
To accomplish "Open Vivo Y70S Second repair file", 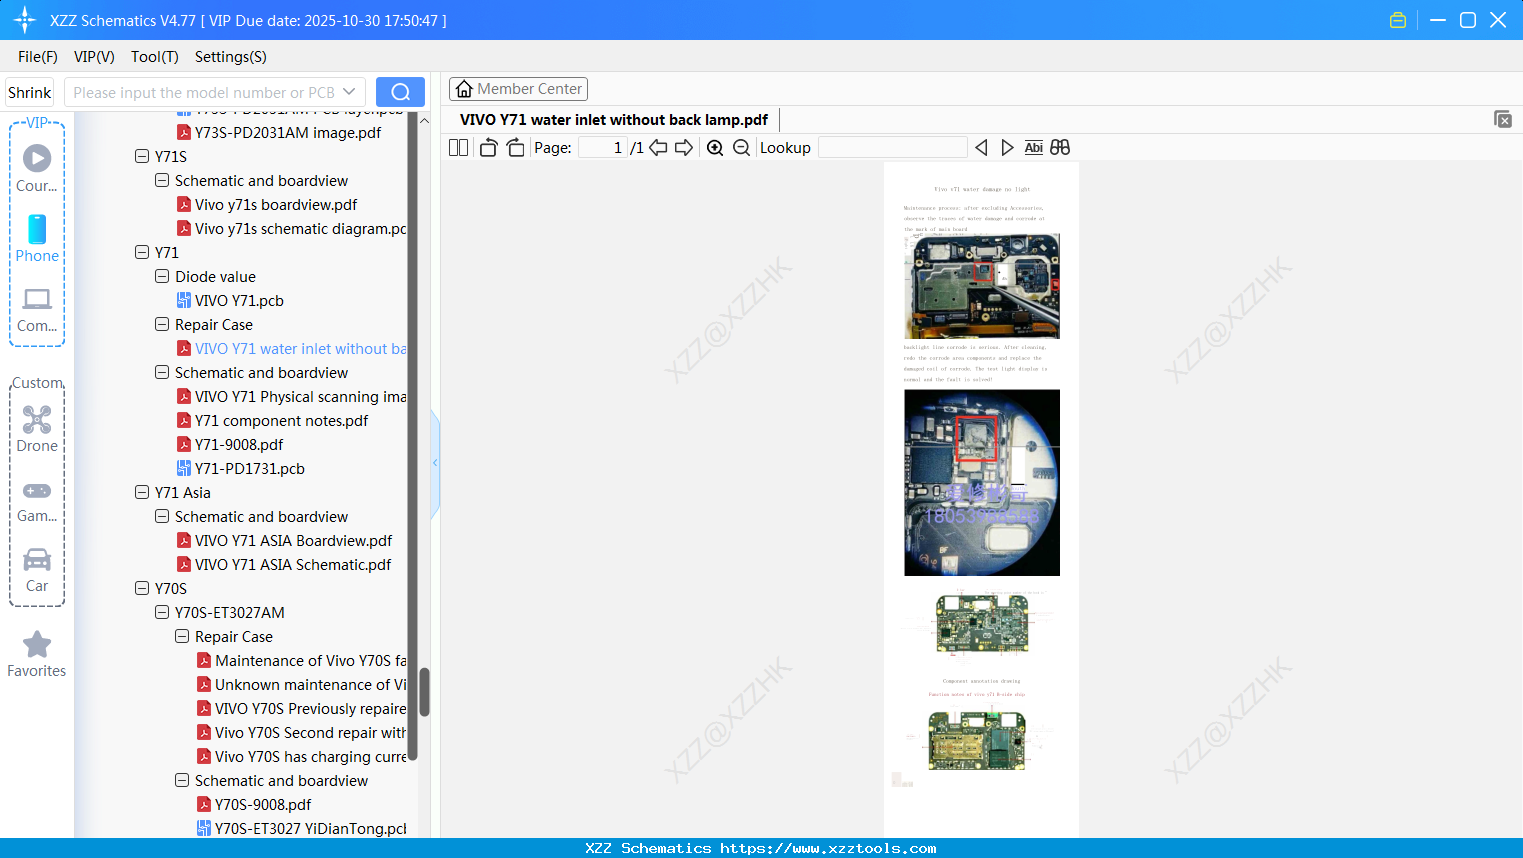I will [302, 732].
